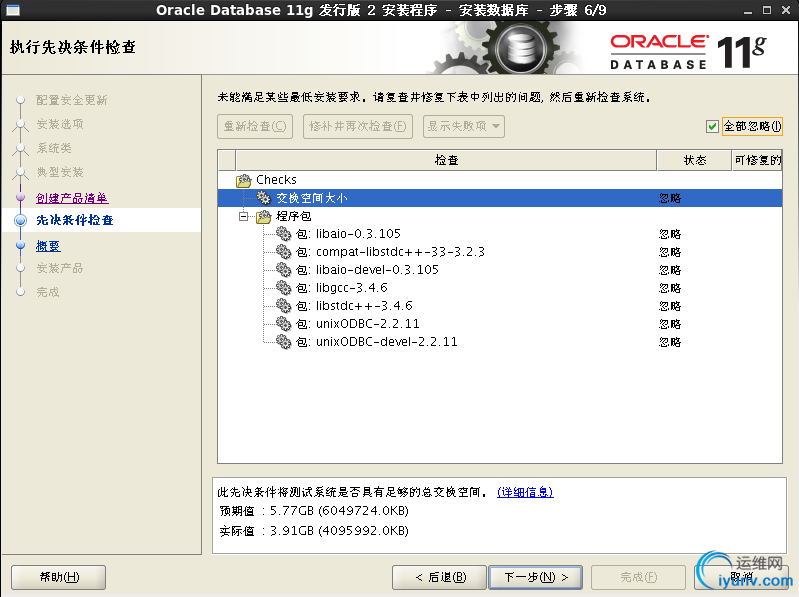
Task: Open the window menu icon in title bar
Action: pyautogui.click(x=13, y=10)
